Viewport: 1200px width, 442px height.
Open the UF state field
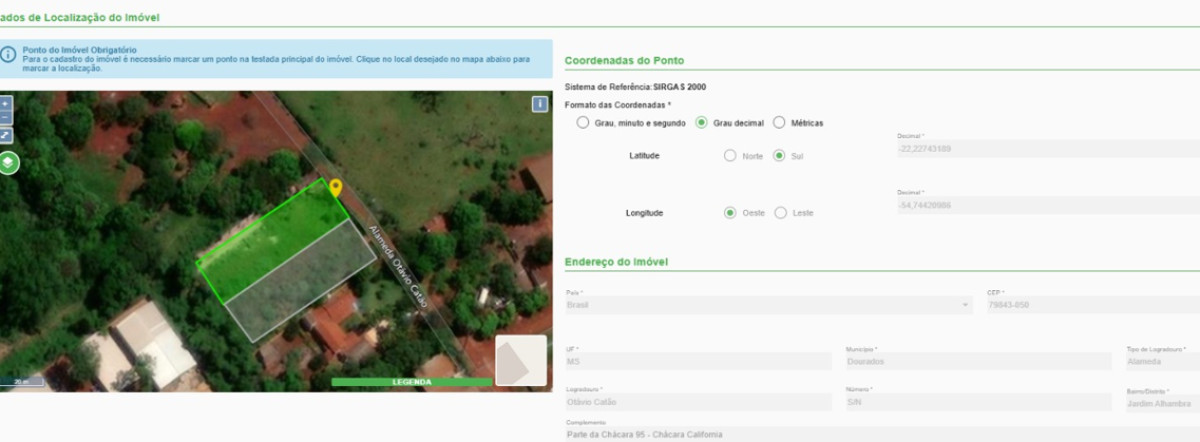pyautogui.click(x=698, y=361)
